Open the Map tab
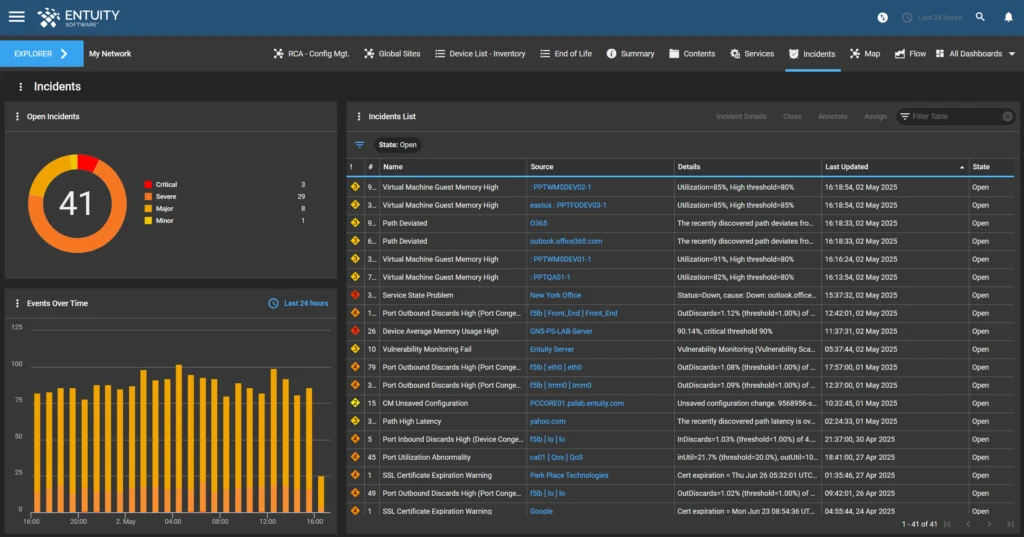Image resolution: width=1024 pixels, height=537 pixels. tap(865, 54)
